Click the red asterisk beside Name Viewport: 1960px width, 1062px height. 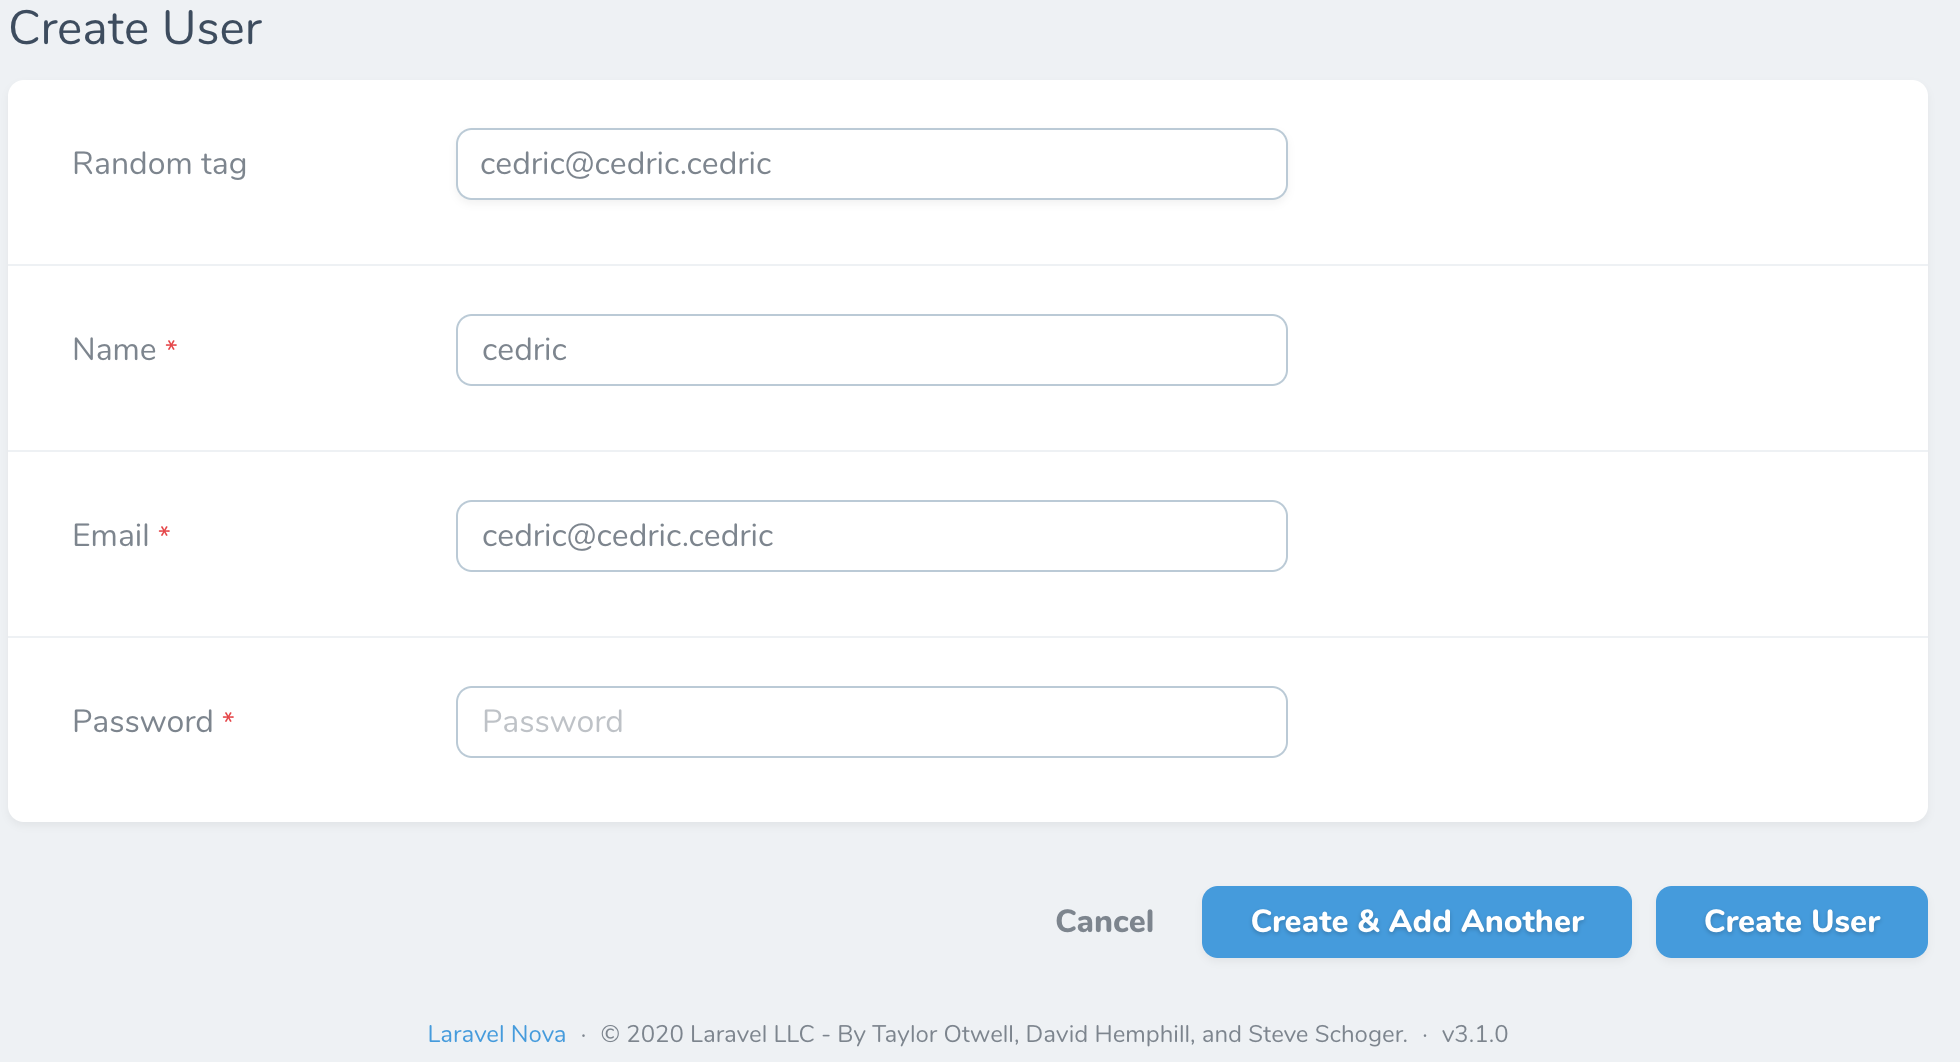[x=171, y=347]
